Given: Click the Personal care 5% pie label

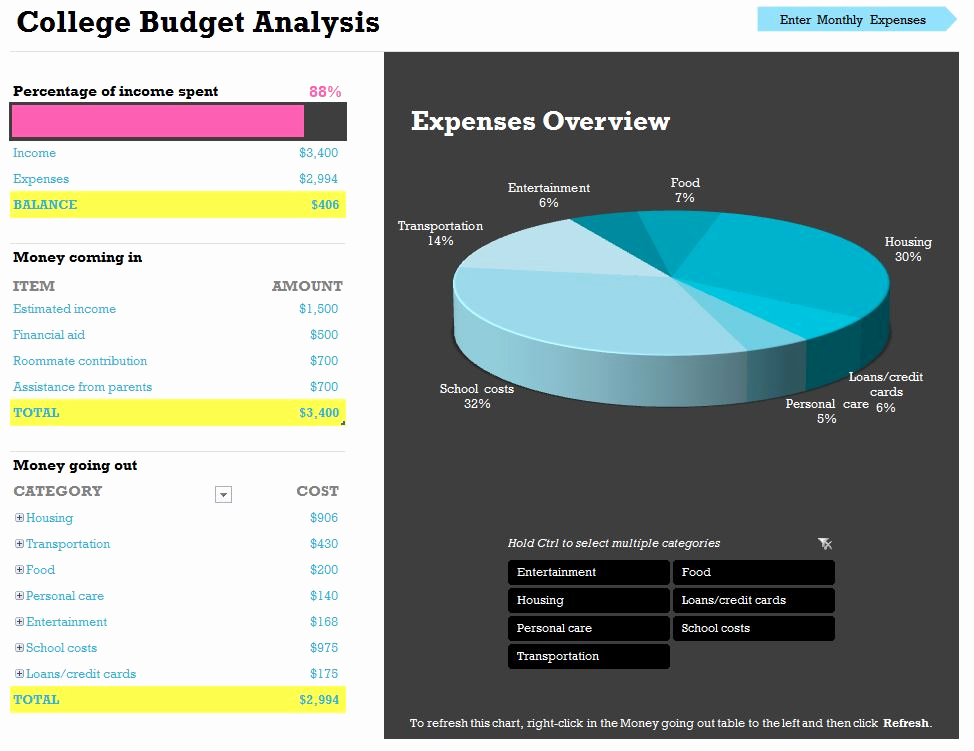Looking at the screenshot, I should (827, 411).
